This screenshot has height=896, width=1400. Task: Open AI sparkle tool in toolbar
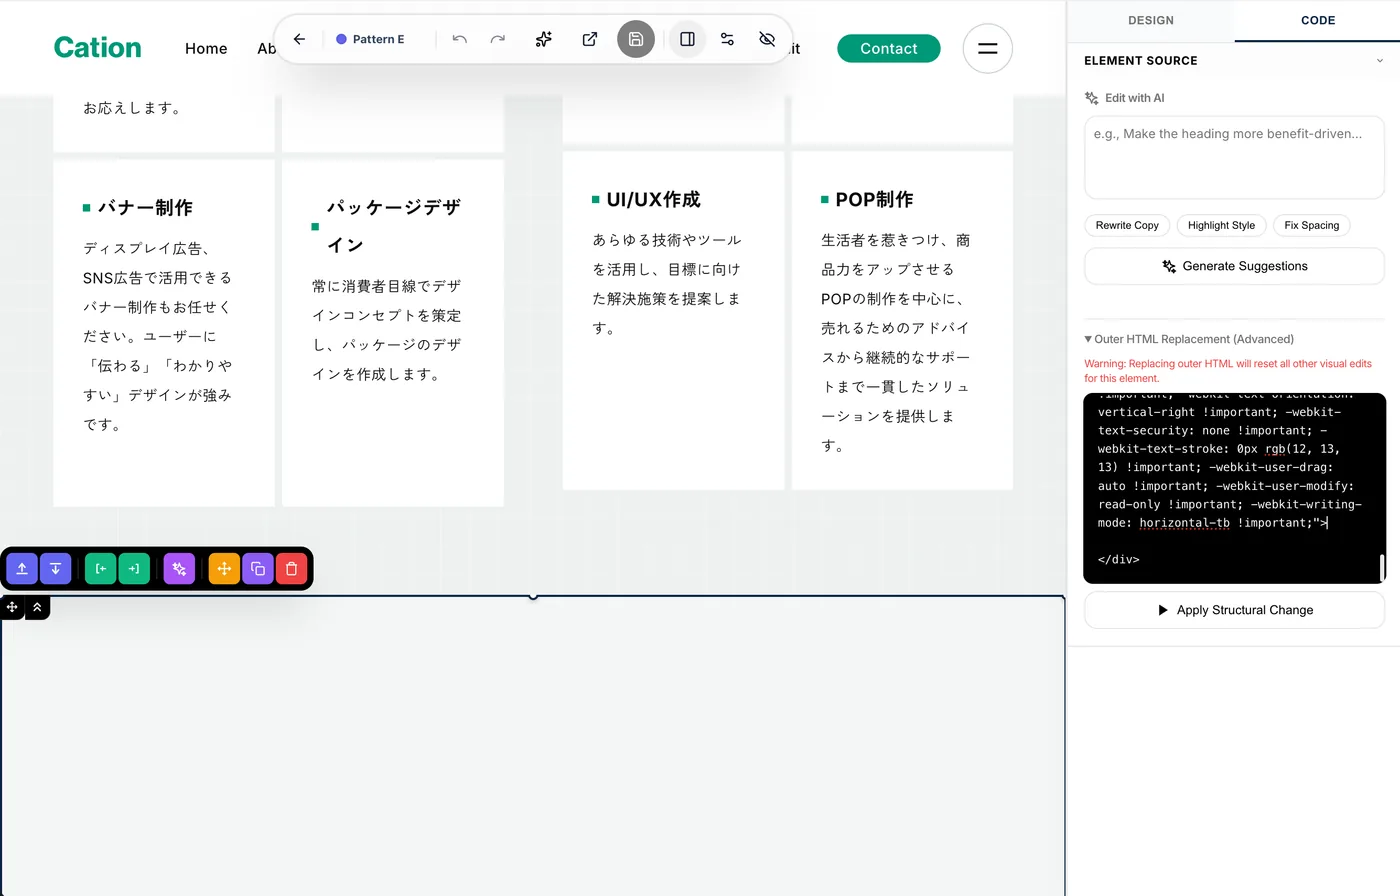544,39
